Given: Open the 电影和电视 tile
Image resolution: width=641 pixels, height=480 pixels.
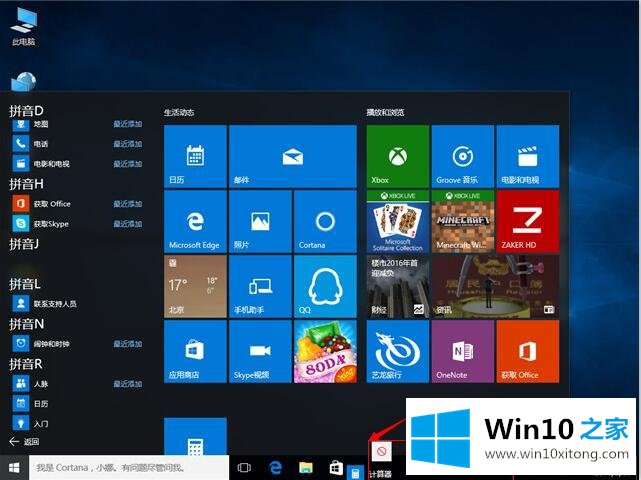Looking at the screenshot, I should tap(528, 156).
